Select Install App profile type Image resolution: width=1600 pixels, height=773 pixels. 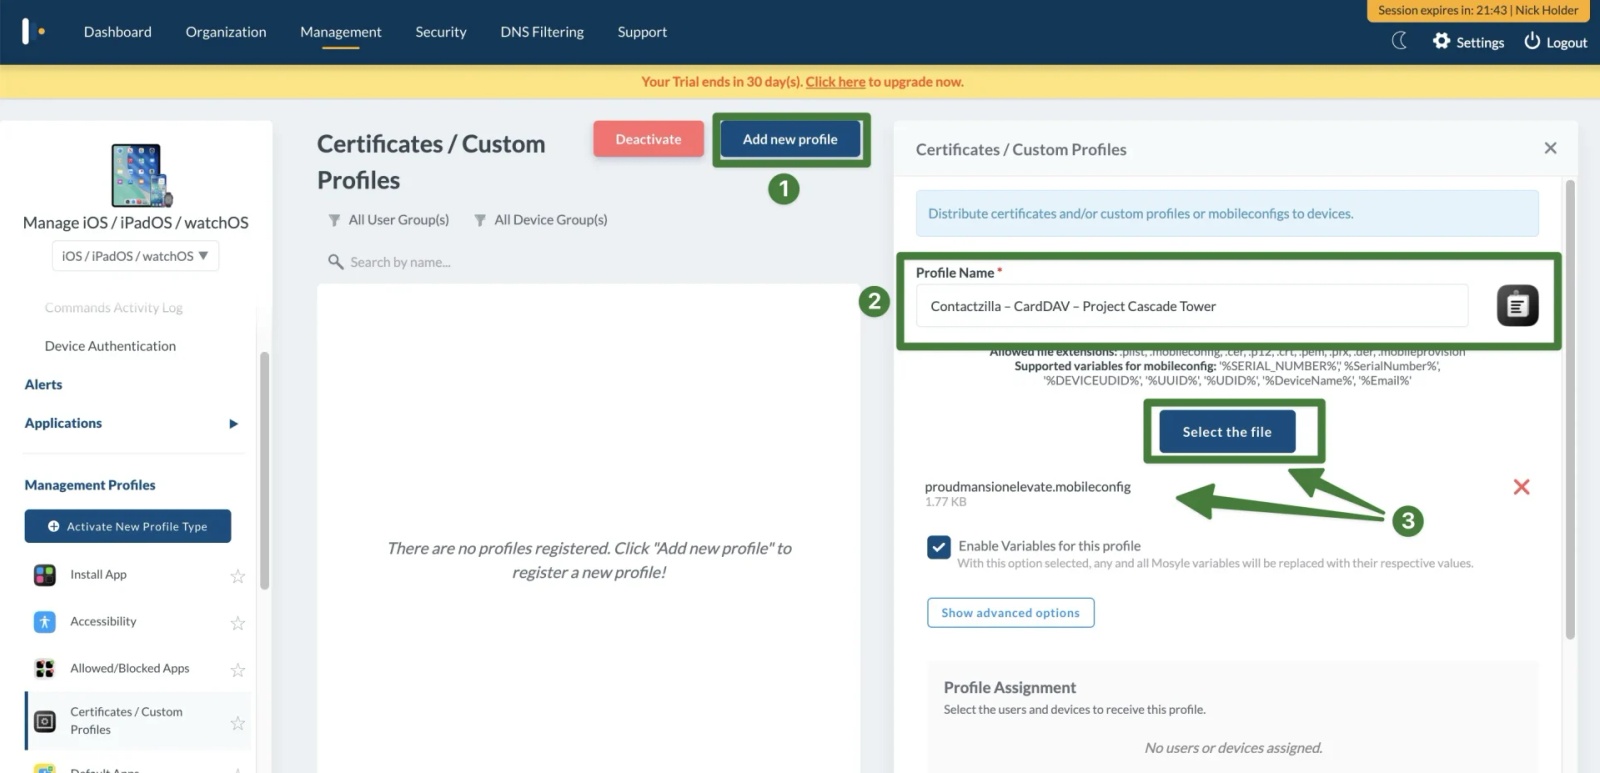[x=98, y=575]
